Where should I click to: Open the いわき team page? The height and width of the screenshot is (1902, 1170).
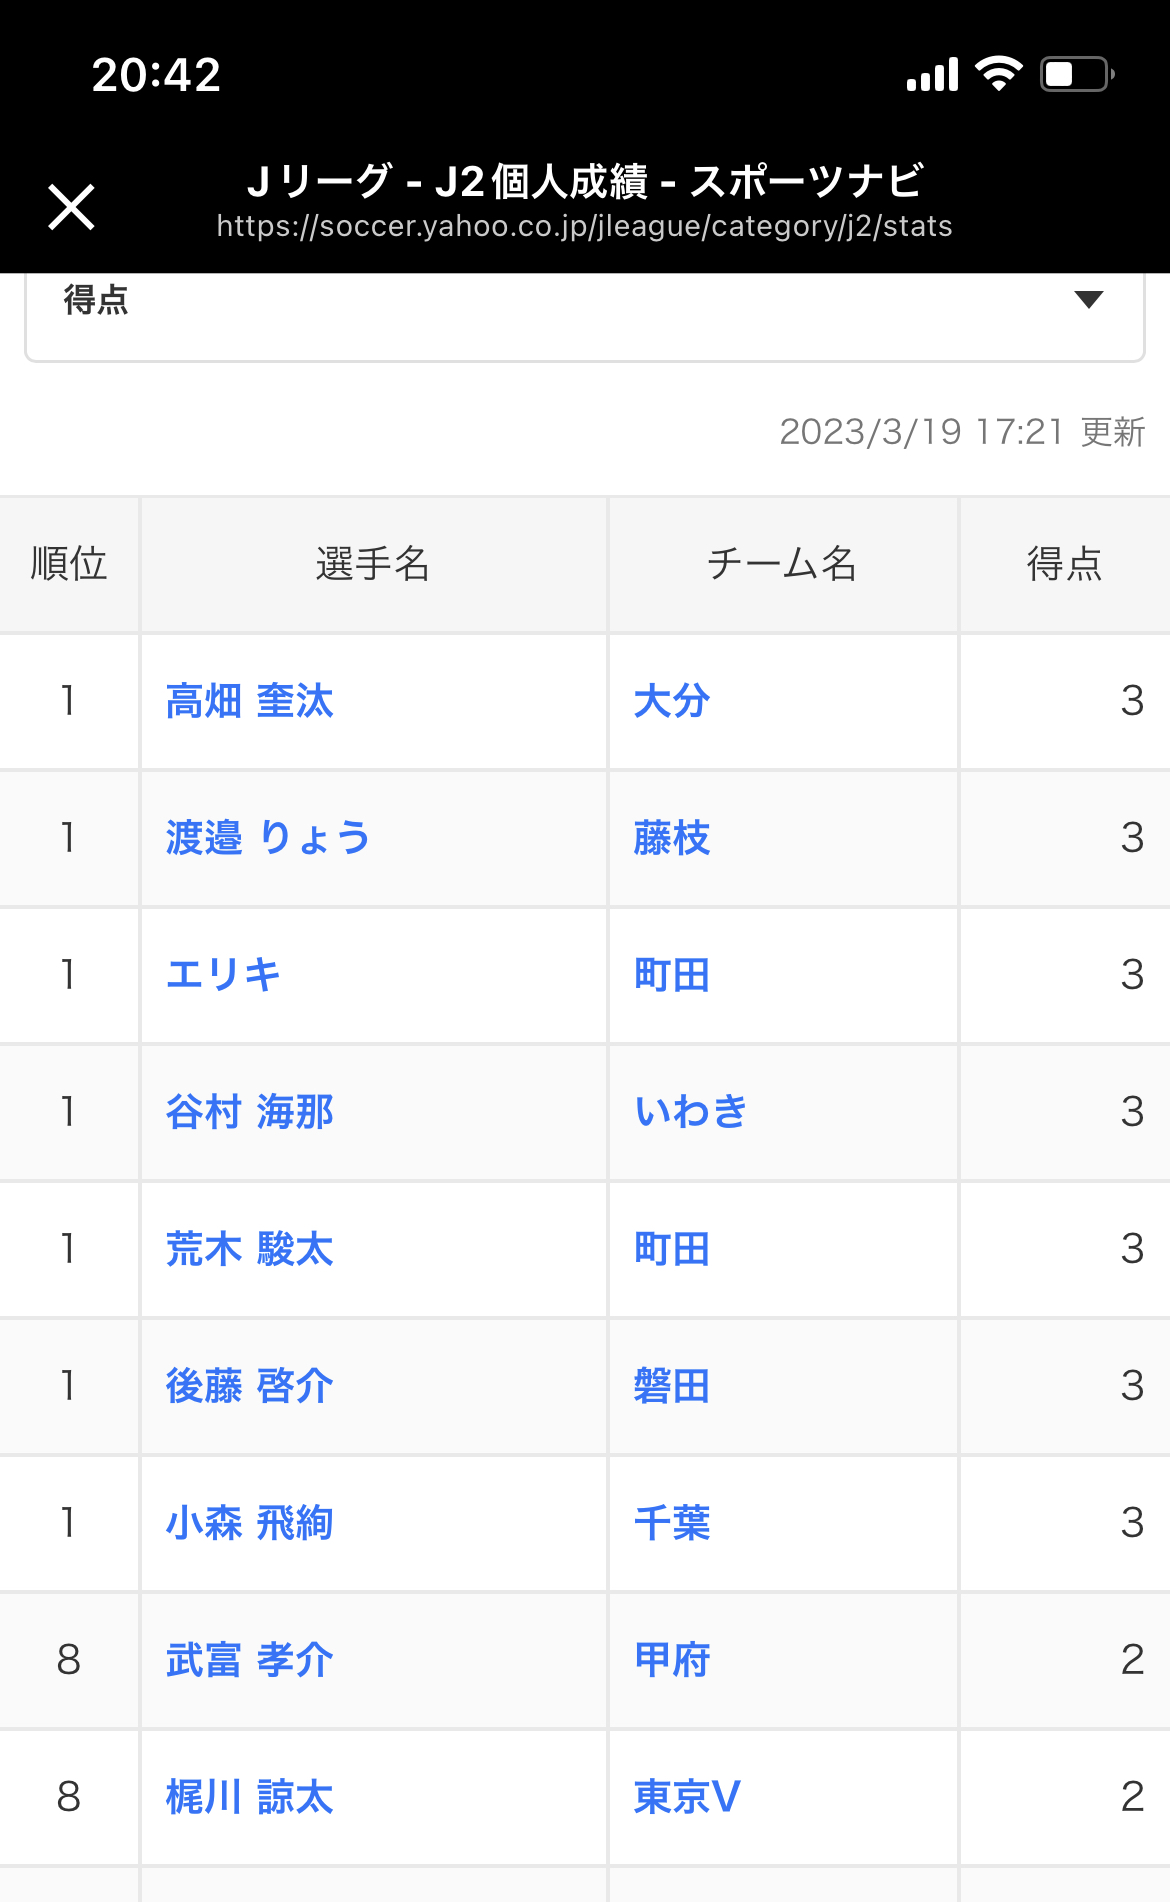(691, 1112)
